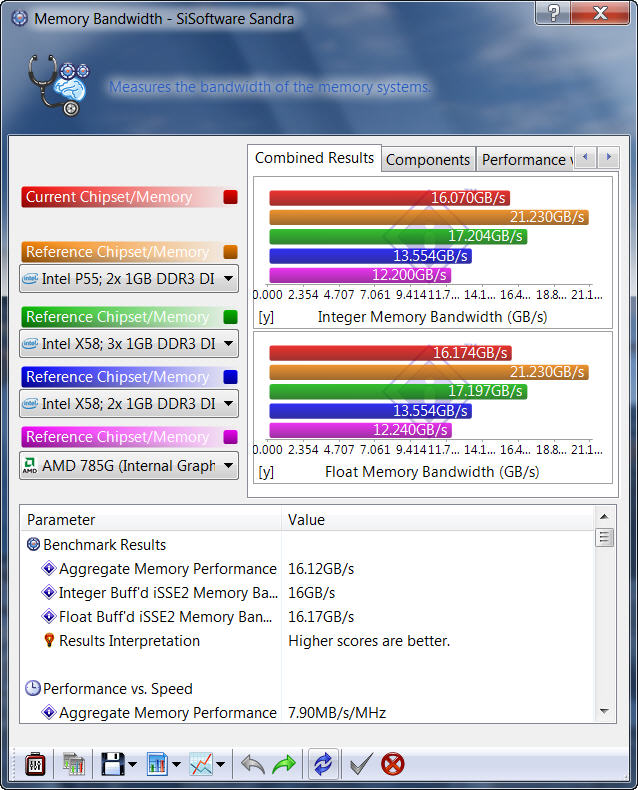Select the Results Interpretation row
Viewport: 638px width, 790px height.
pos(307,641)
